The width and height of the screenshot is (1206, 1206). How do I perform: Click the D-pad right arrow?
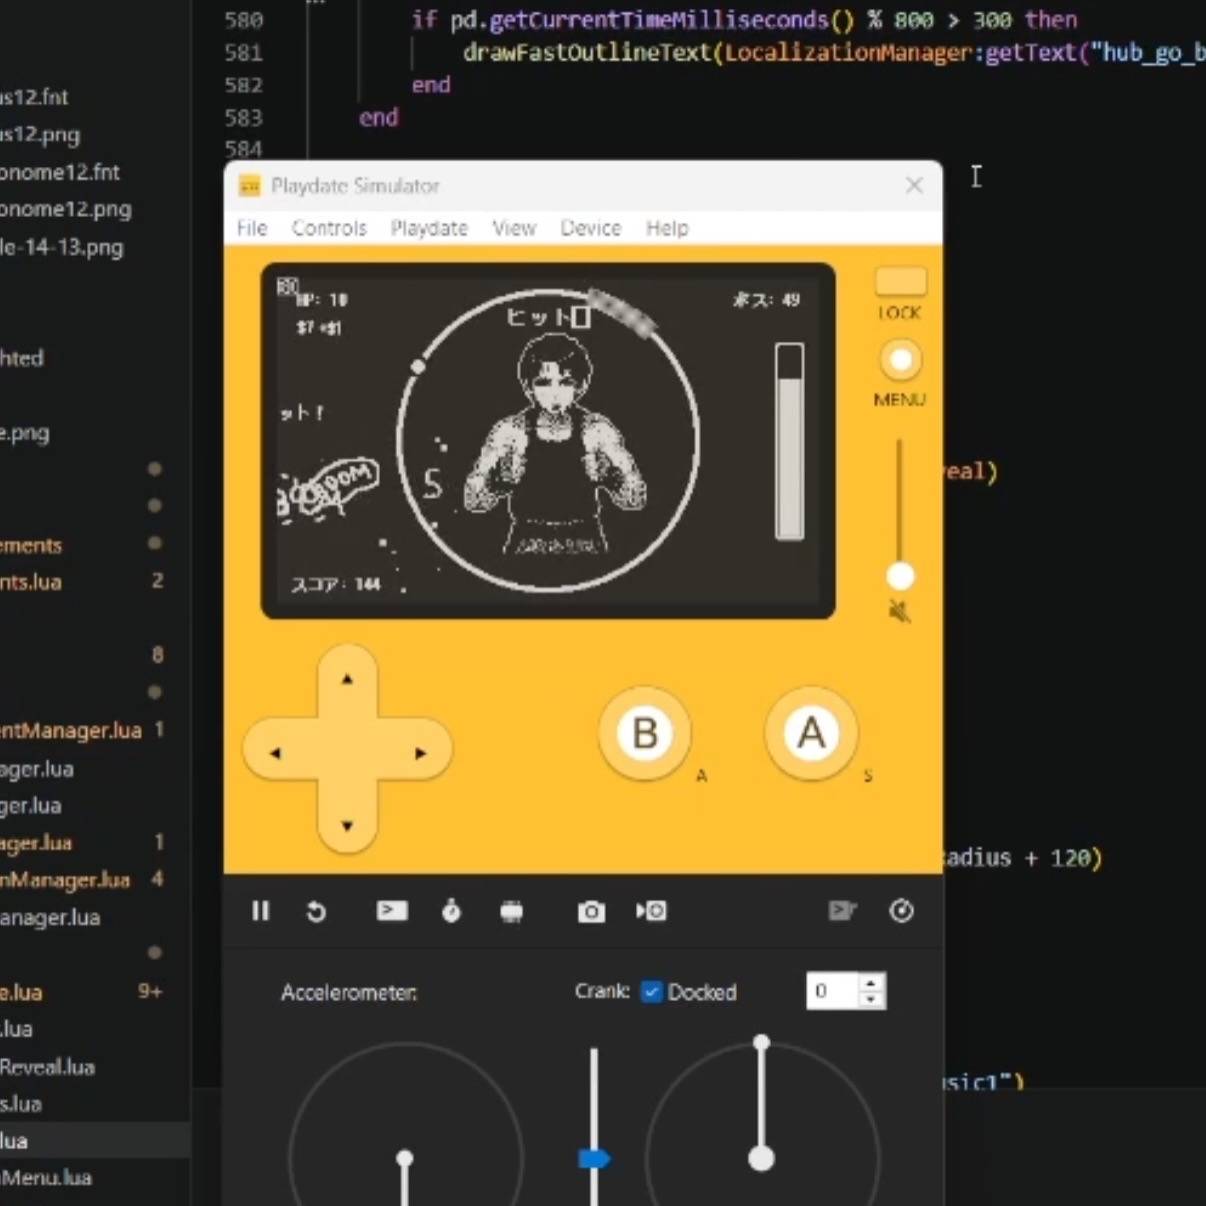421,752
